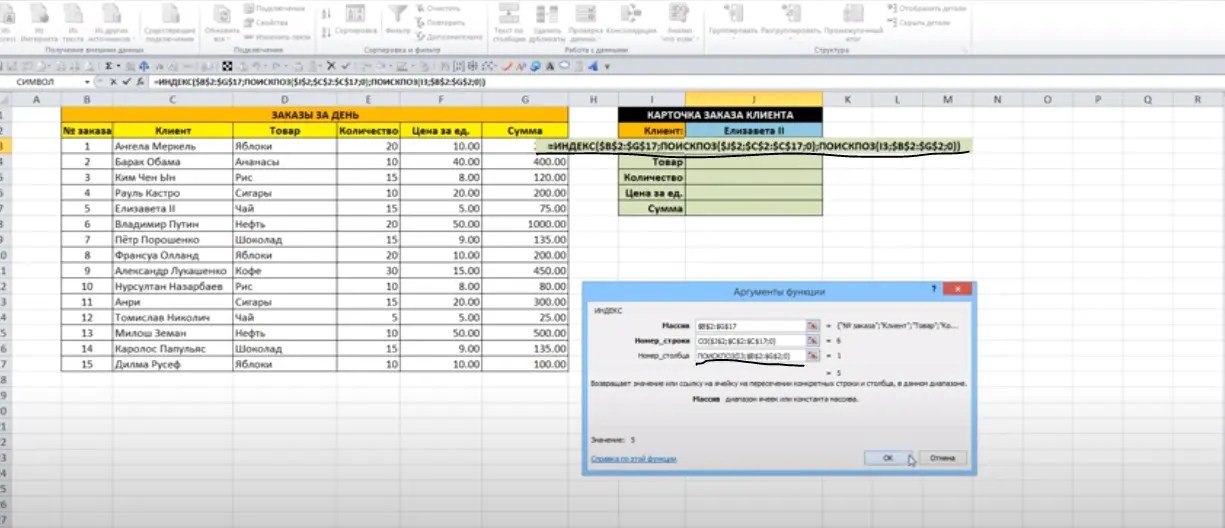The width and height of the screenshot is (1225, 528).
Task: Open the Name Box dropdown arrow
Action: [x=88, y=82]
